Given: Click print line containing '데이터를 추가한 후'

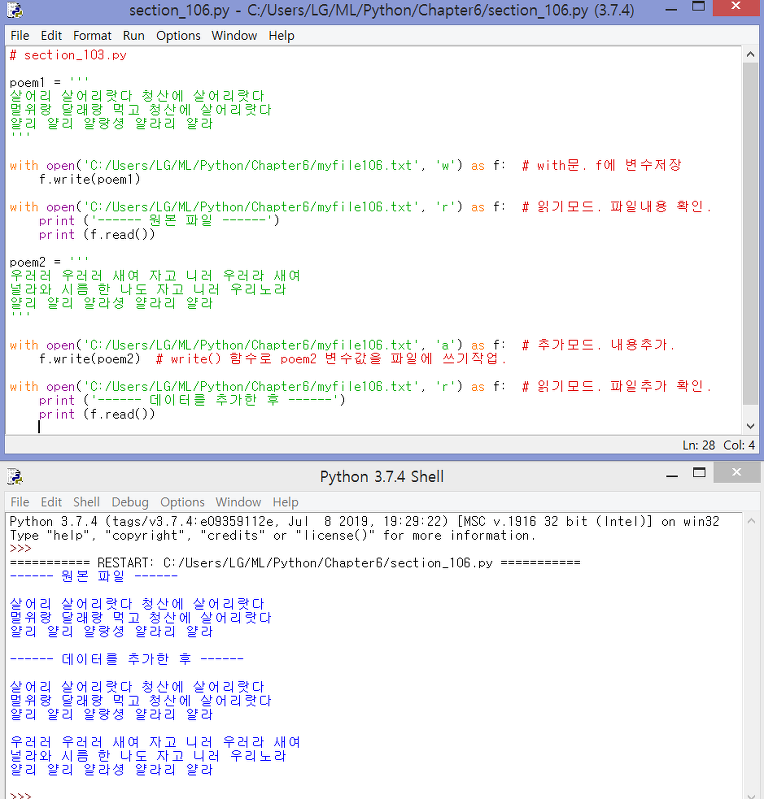Looking at the screenshot, I should (192, 401).
